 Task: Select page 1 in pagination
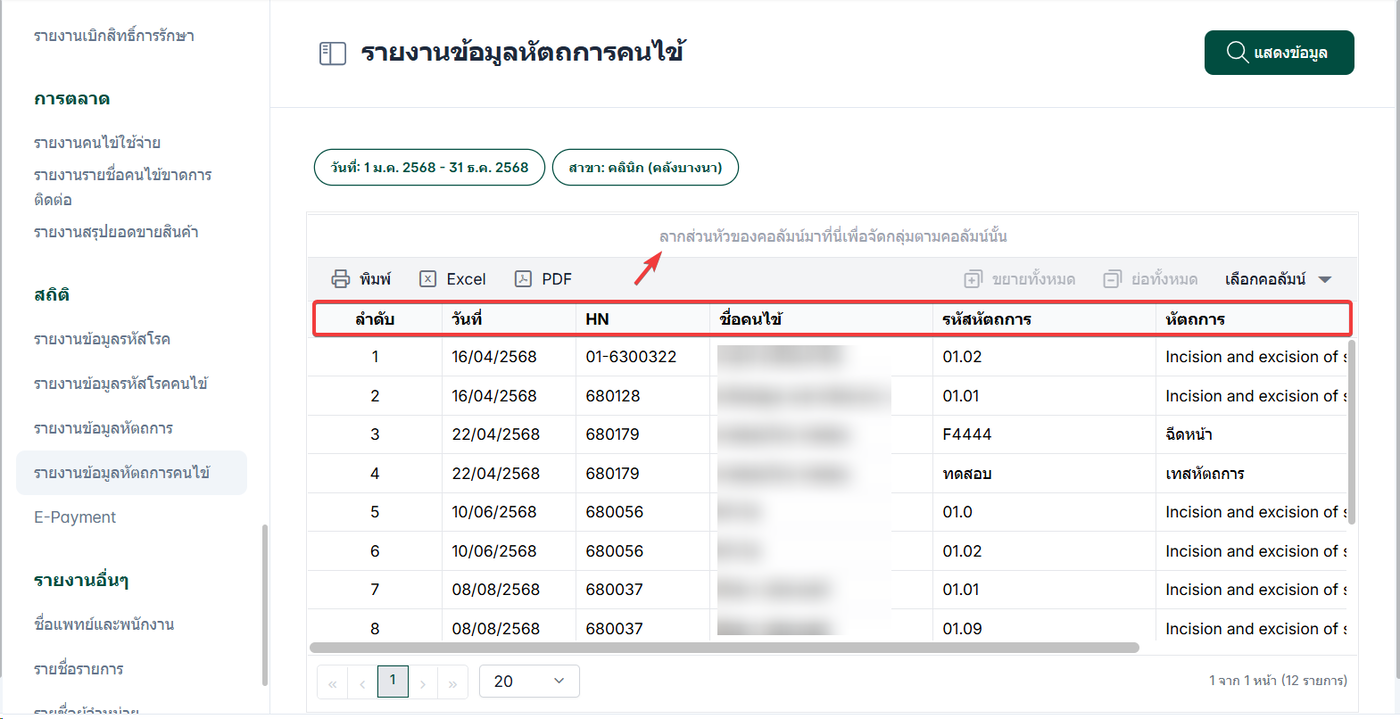[392, 681]
